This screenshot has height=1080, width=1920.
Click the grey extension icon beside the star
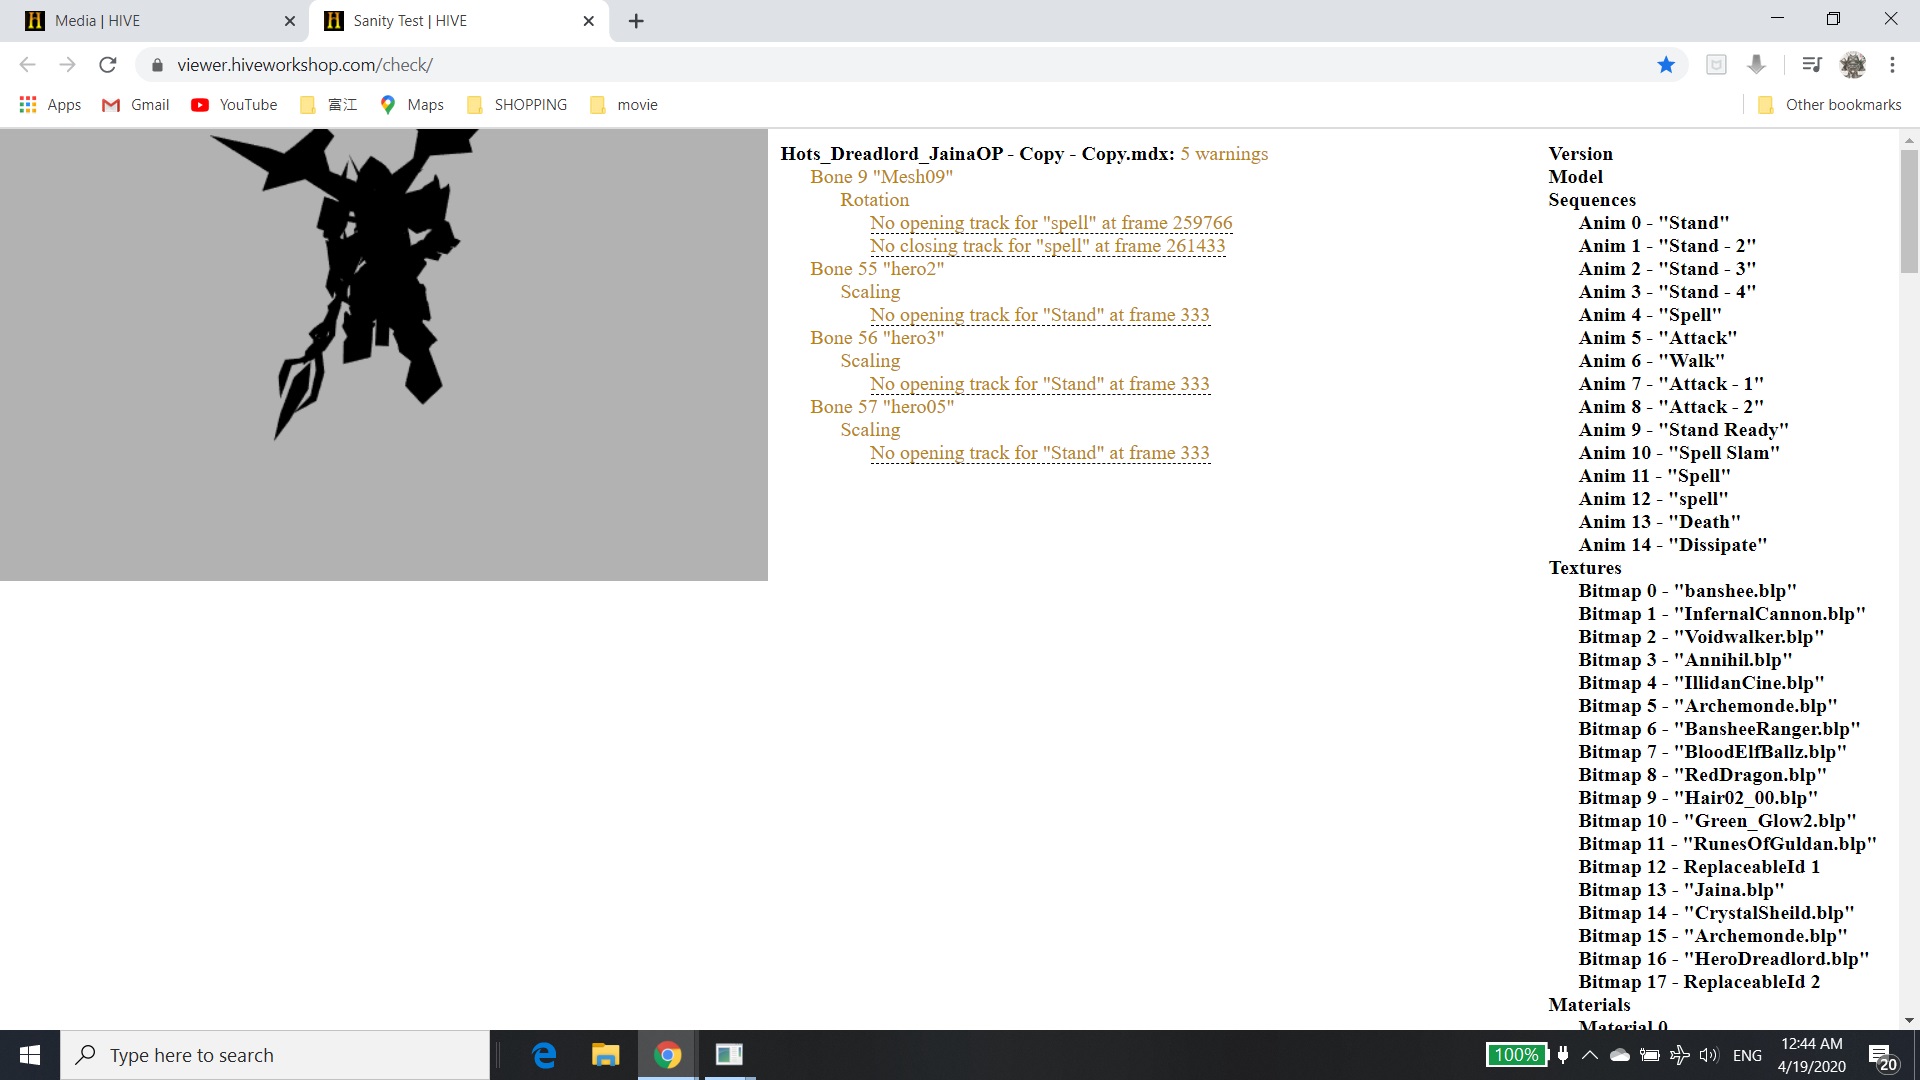[1716, 65]
